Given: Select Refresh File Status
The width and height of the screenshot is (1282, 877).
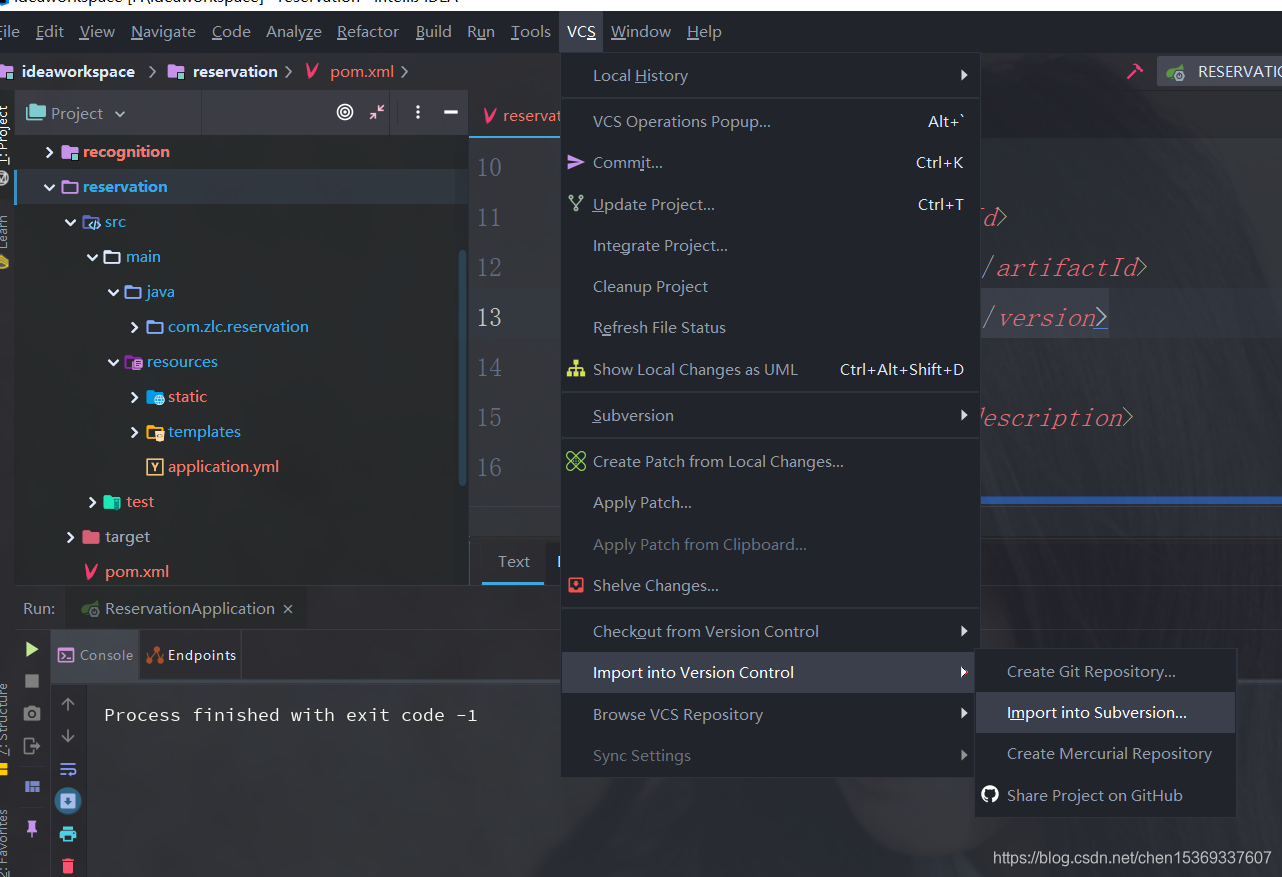Looking at the screenshot, I should tap(770, 327).
